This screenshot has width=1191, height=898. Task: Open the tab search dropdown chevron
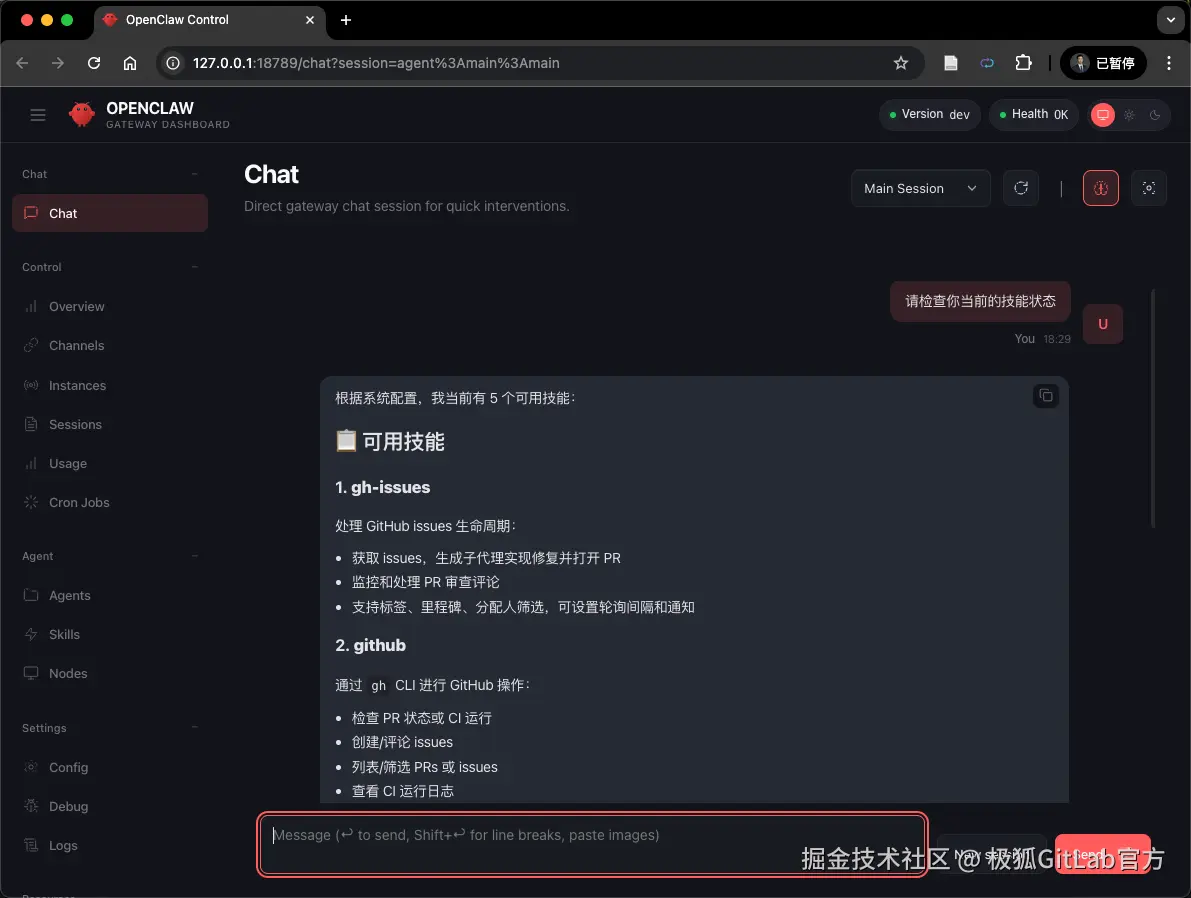click(1170, 20)
